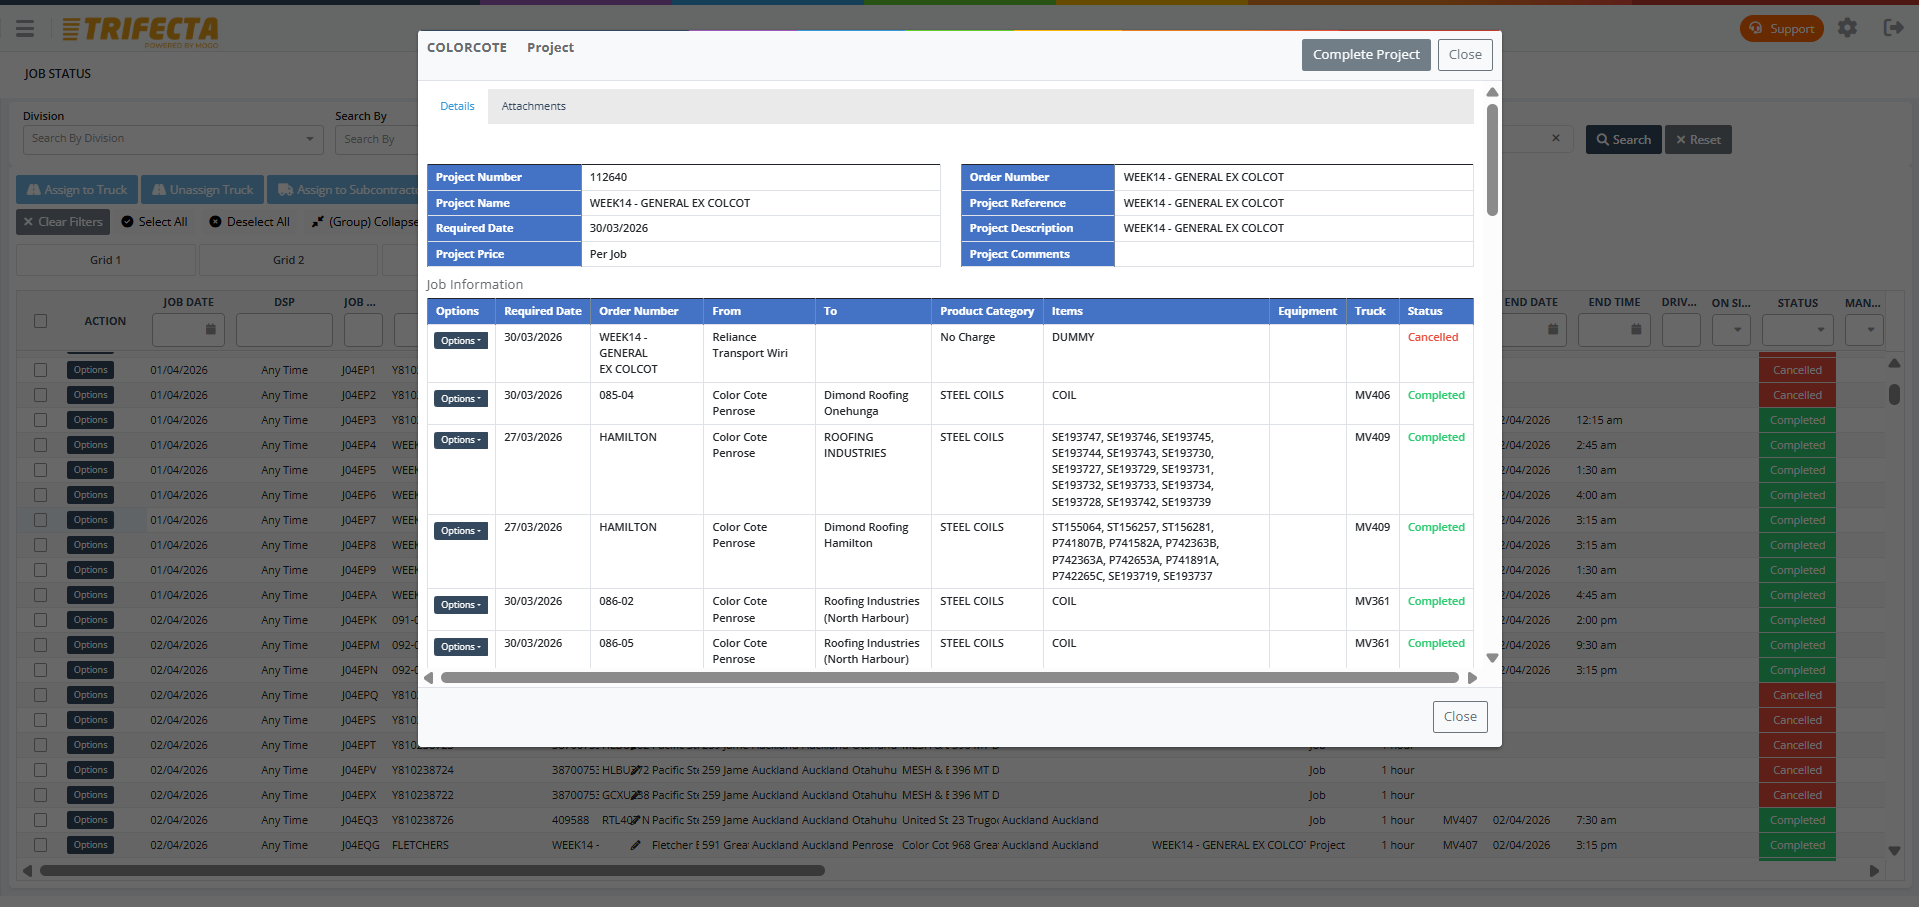1919x907 pixels.
Task: Click the Complete Project button
Action: click(1366, 55)
